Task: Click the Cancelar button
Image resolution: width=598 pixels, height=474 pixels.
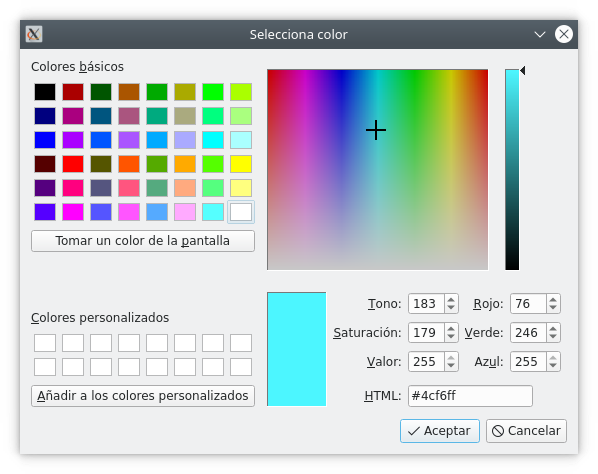Action: [x=526, y=431]
